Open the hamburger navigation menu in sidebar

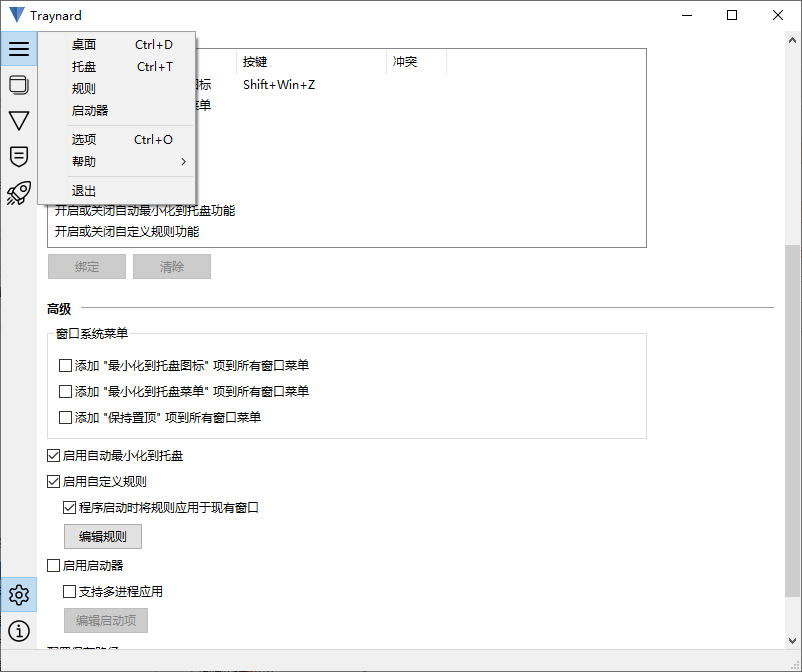point(18,47)
